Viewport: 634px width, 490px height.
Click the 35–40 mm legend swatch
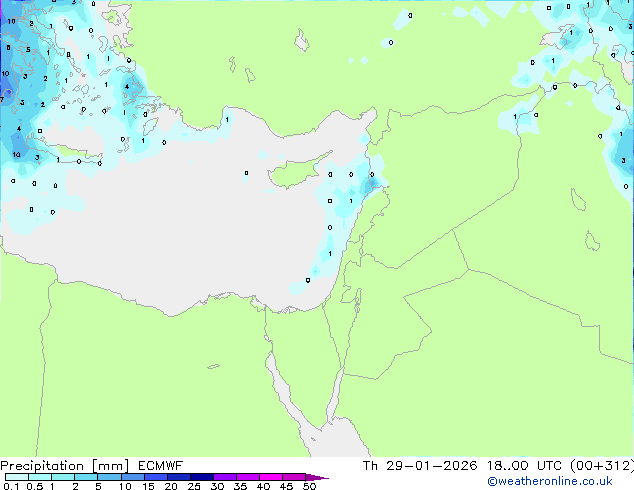point(248,477)
